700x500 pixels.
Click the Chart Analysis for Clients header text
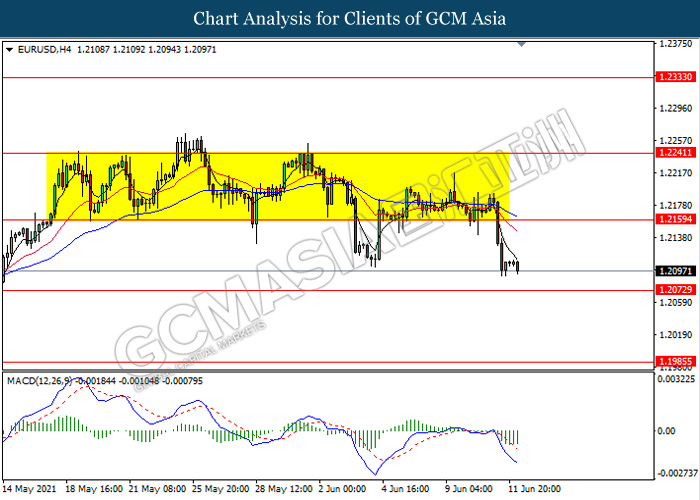[x=350, y=19]
